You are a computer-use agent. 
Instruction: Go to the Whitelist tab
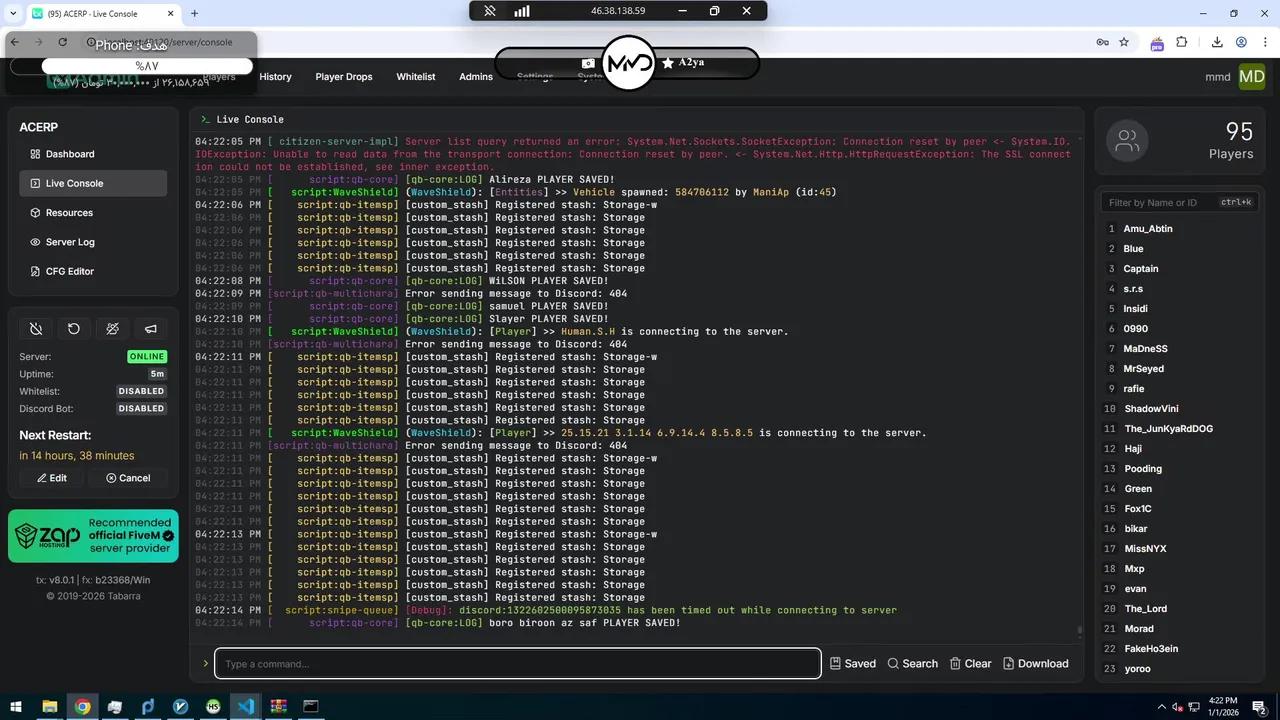pyautogui.click(x=415, y=77)
